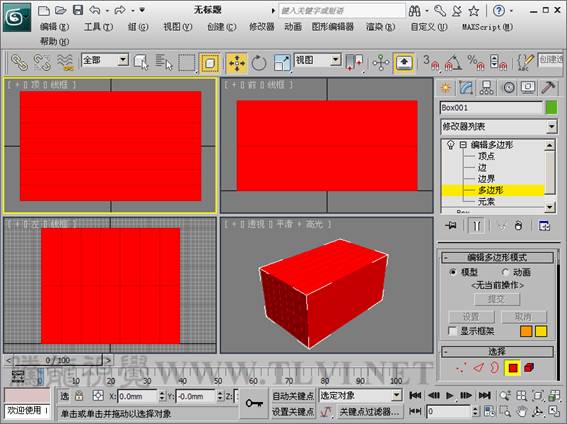Click the Box001 object name field
The width and height of the screenshot is (567, 424).
tap(491, 107)
